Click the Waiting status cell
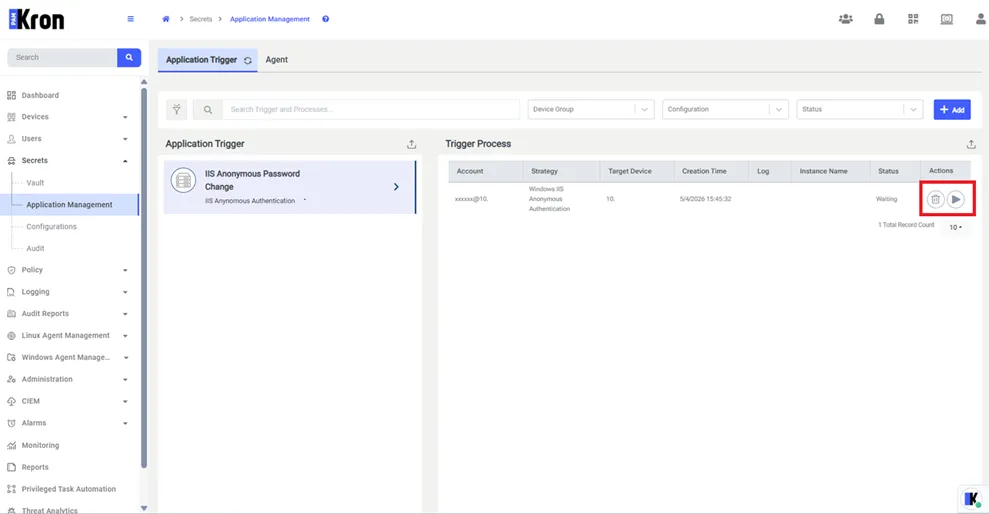Screen dimensions: 989x514 886,199
